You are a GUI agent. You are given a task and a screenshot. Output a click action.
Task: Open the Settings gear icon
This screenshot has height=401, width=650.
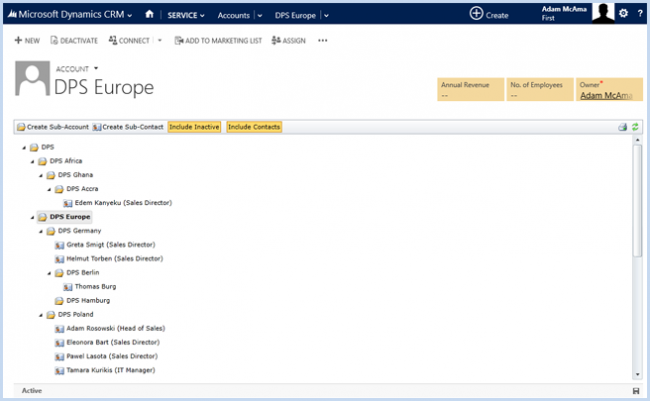tap(623, 14)
